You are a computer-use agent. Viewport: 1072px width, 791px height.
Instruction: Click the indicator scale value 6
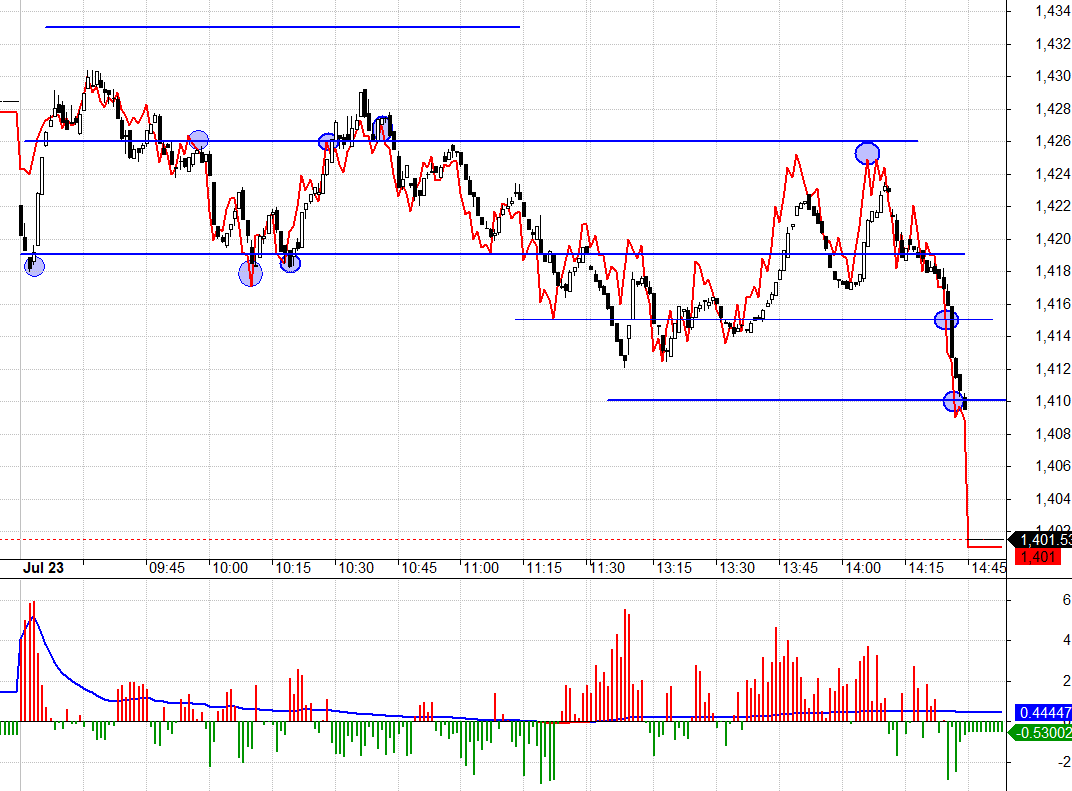click(1066, 600)
